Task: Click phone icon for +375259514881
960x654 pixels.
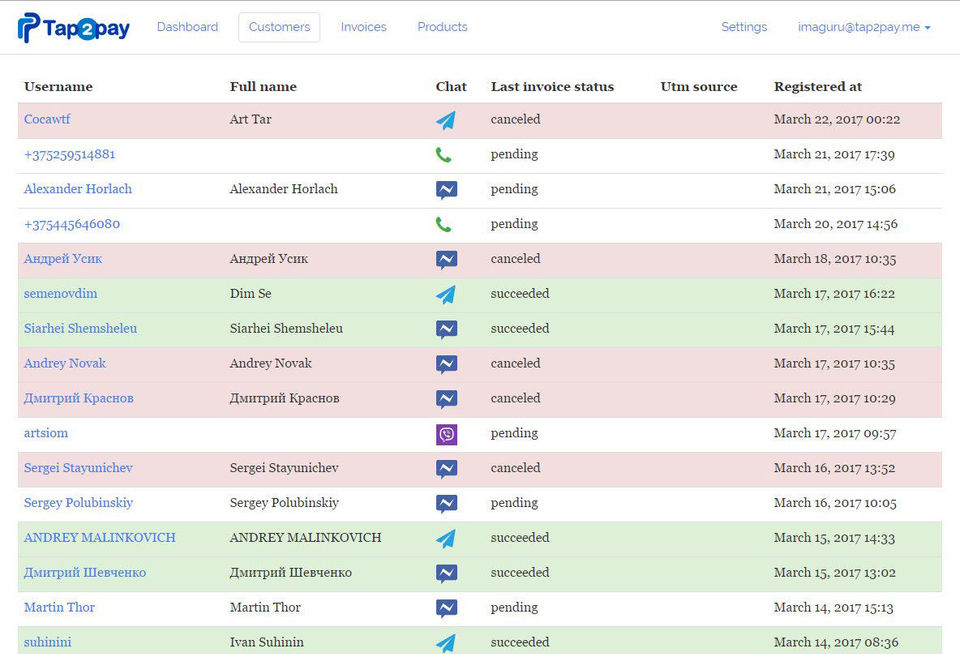Action: (444, 155)
